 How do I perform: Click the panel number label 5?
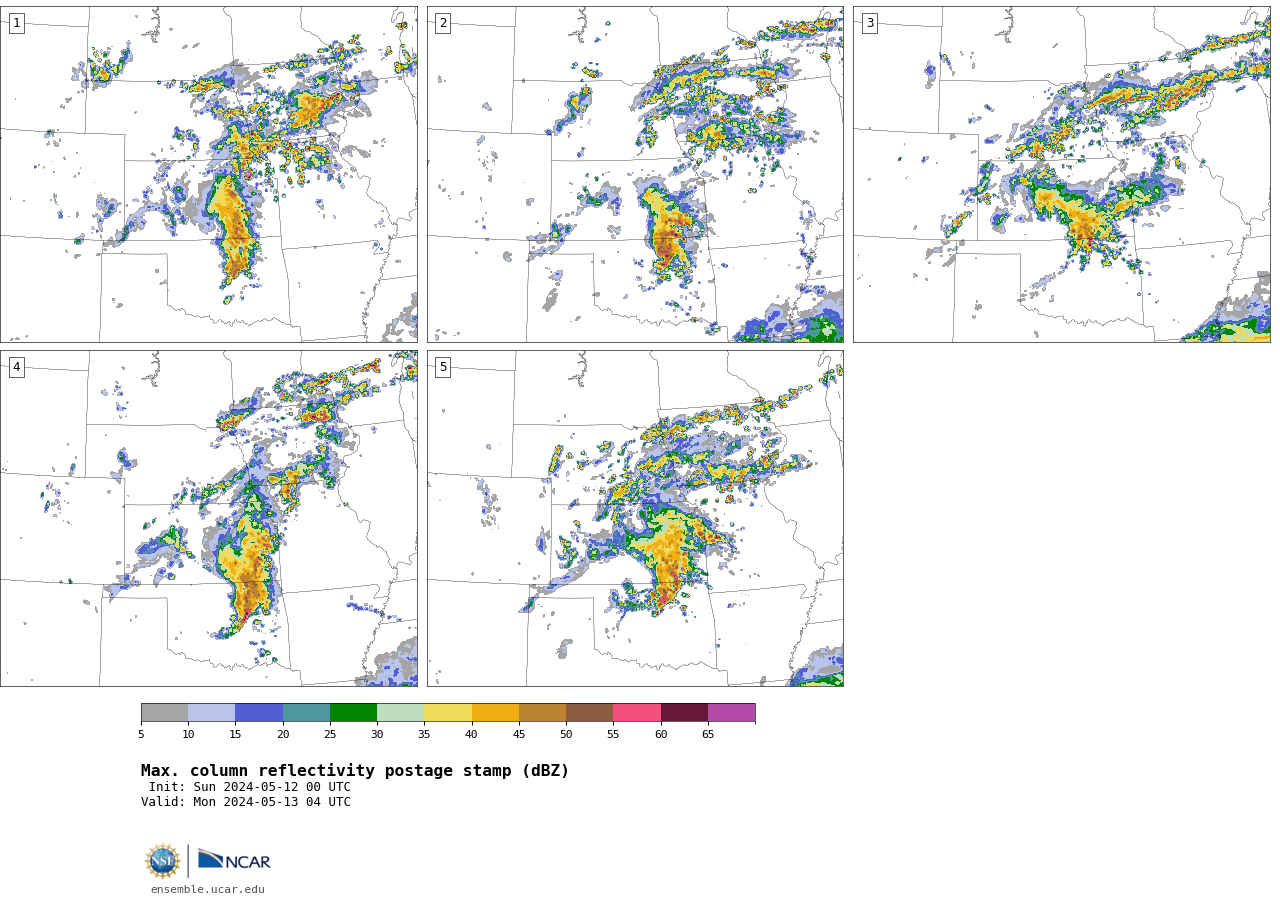click(x=442, y=367)
